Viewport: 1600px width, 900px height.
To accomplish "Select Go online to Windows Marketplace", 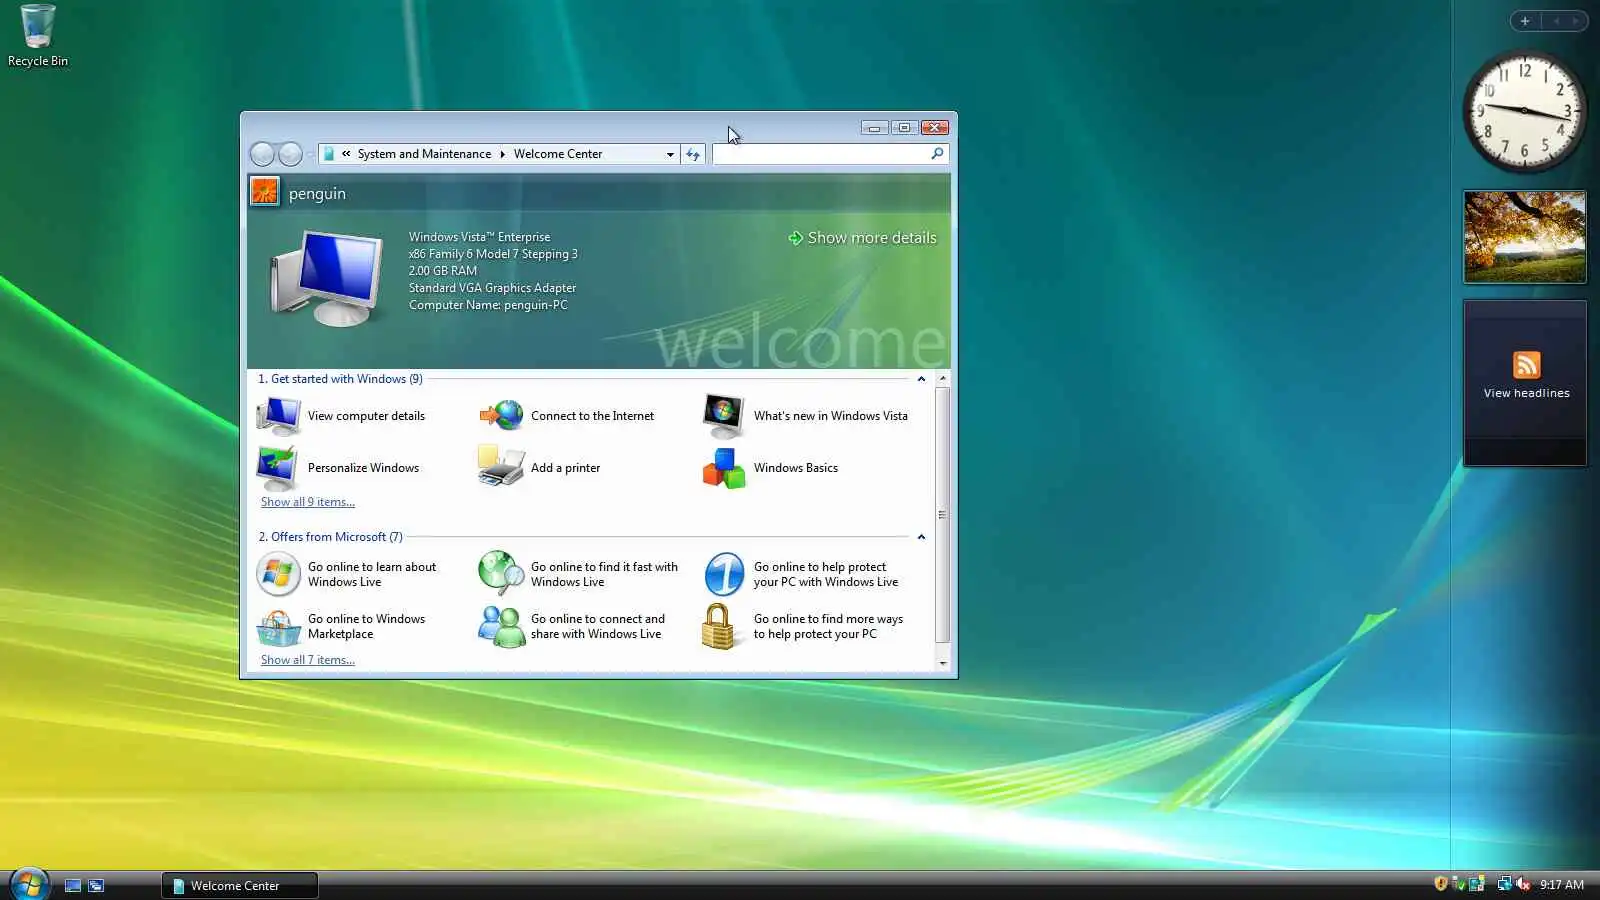I will [x=341, y=626].
